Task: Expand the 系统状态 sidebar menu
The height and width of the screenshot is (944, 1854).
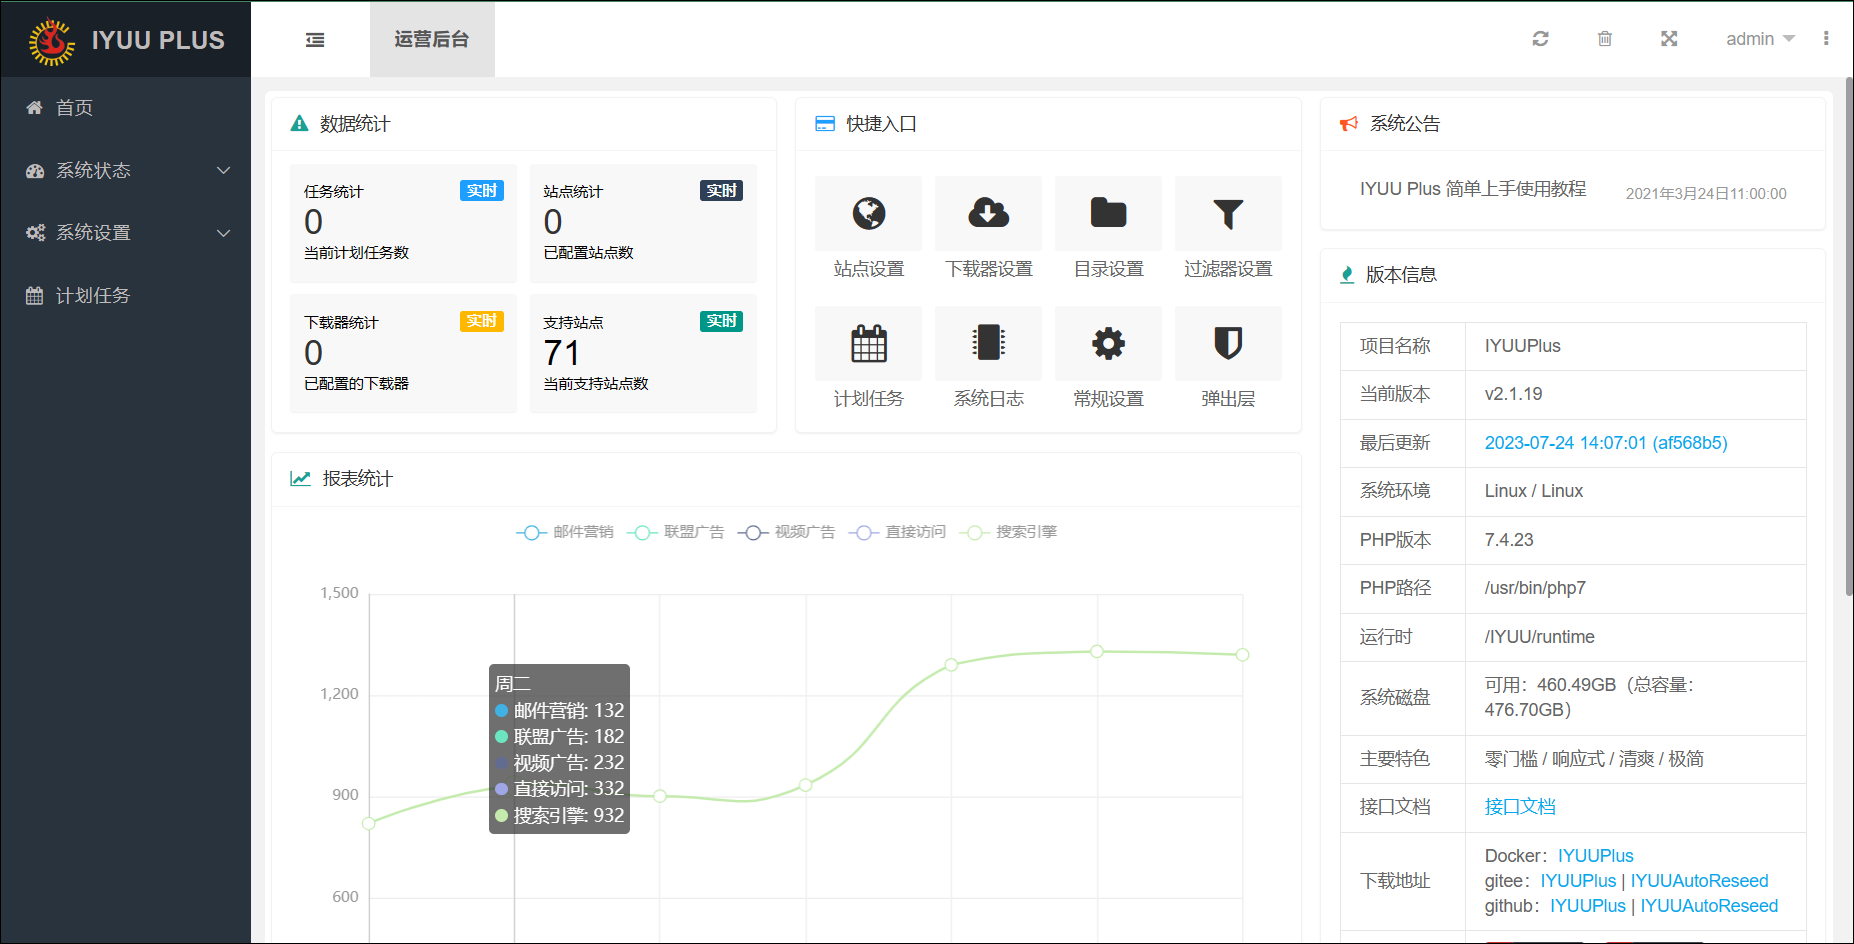Action: pos(126,171)
